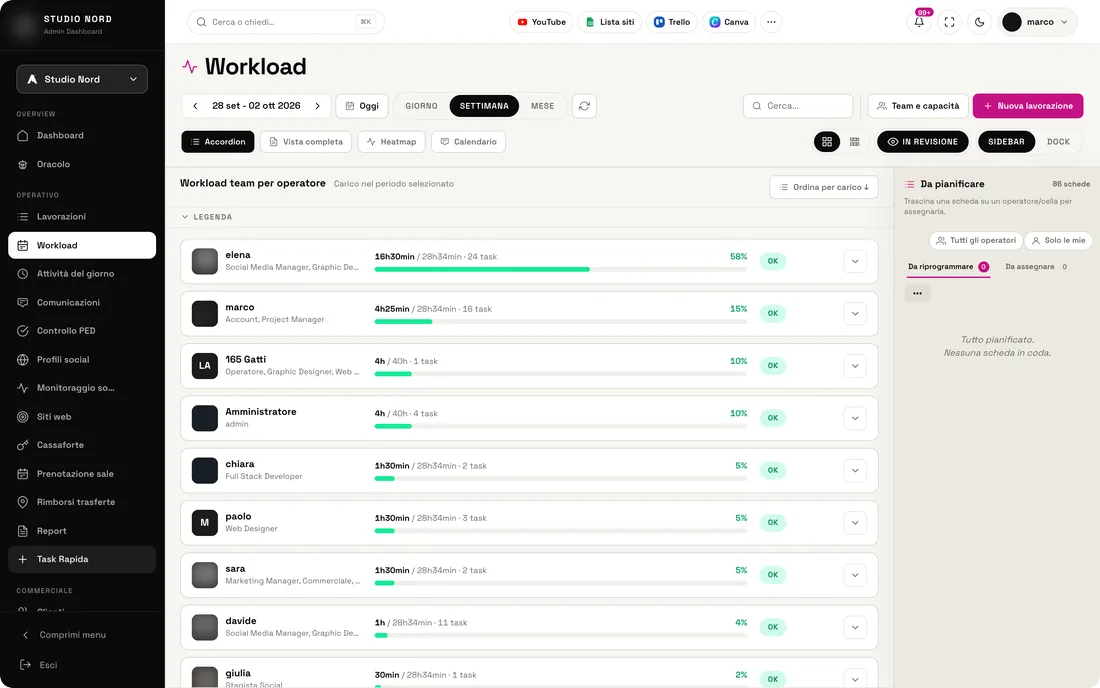Open the YouTube shortcut
Image resolution: width=1100 pixels, height=688 pixels.
(542, 22)
